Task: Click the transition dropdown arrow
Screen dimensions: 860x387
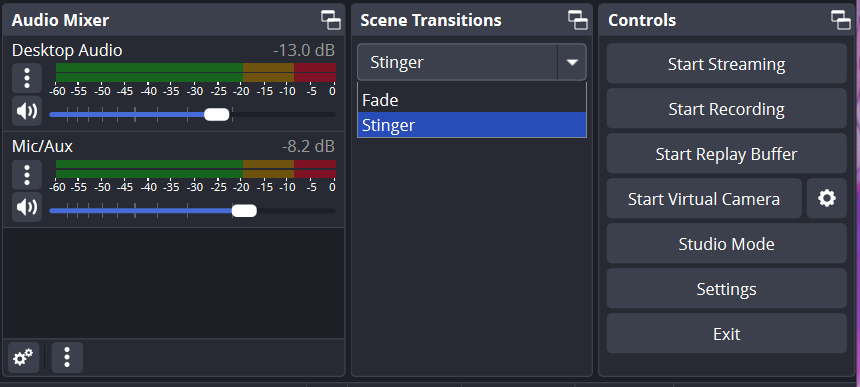Action: coord(572,62)
